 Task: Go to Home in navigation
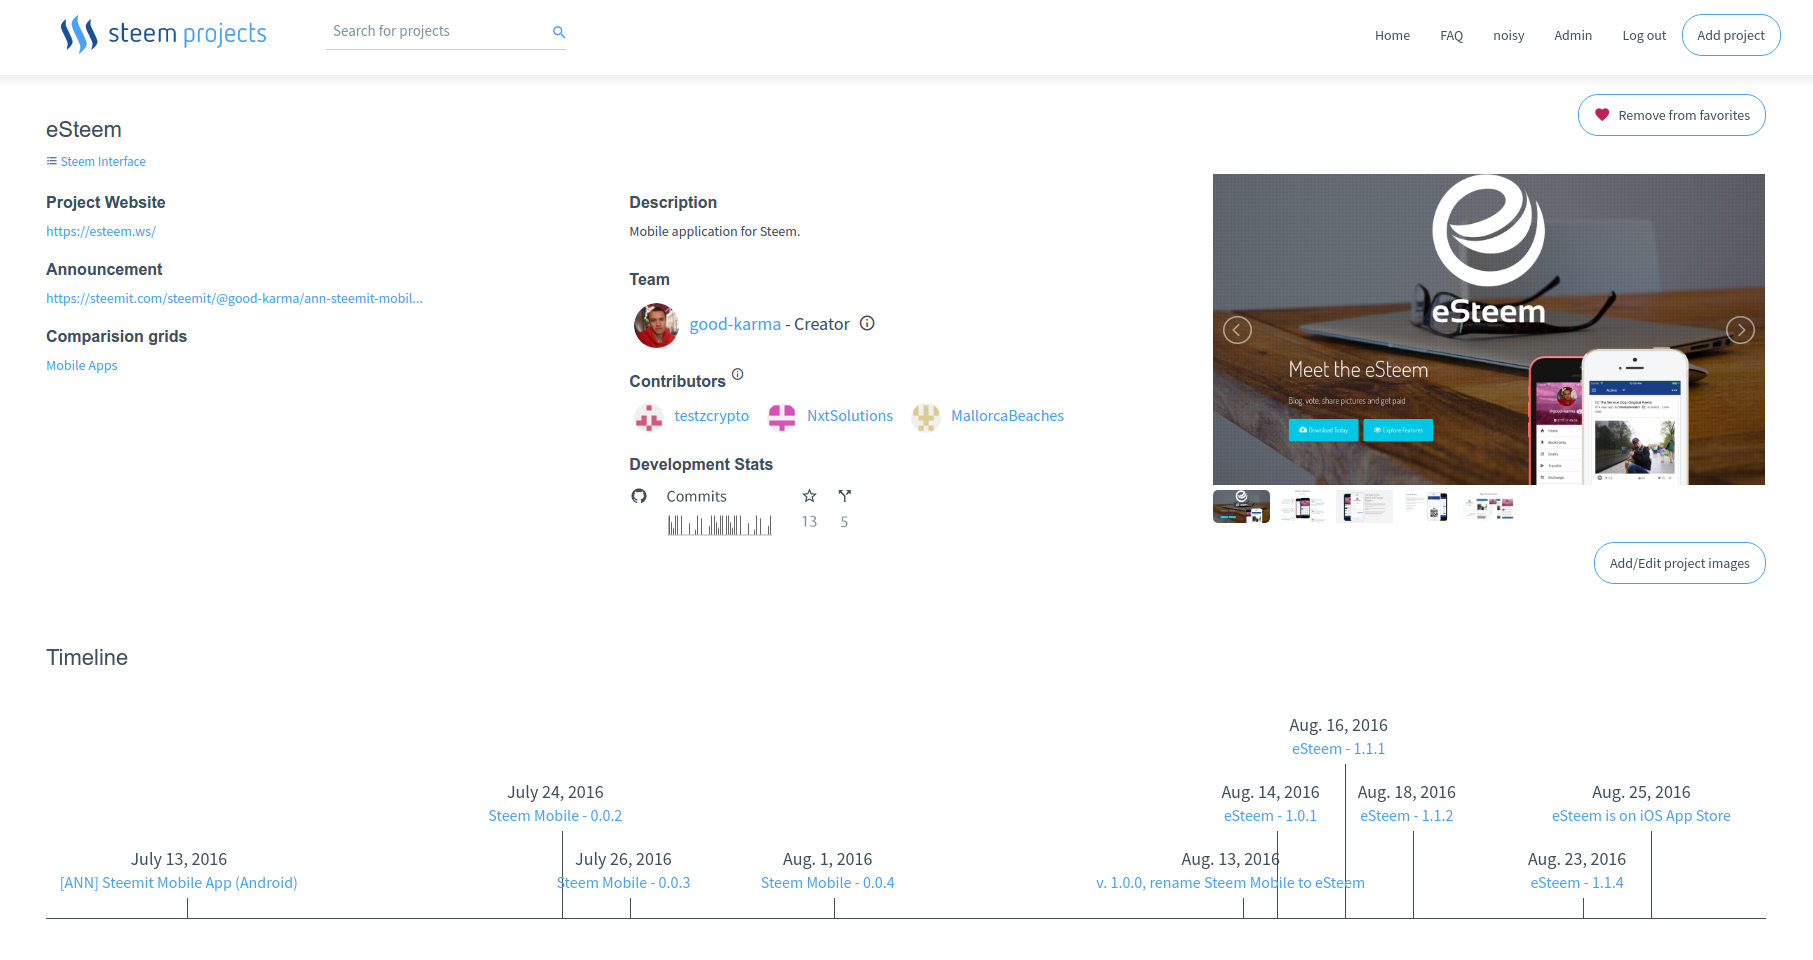pyautogui.click(x=1392, y=35)
